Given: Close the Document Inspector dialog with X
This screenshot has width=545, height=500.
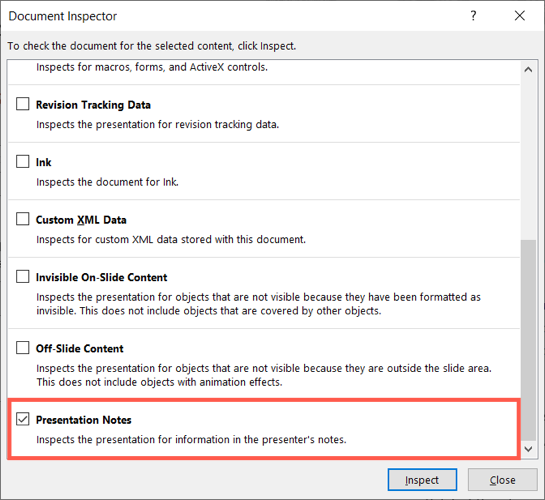Looking at the screenshot, I should coord(520,16).
